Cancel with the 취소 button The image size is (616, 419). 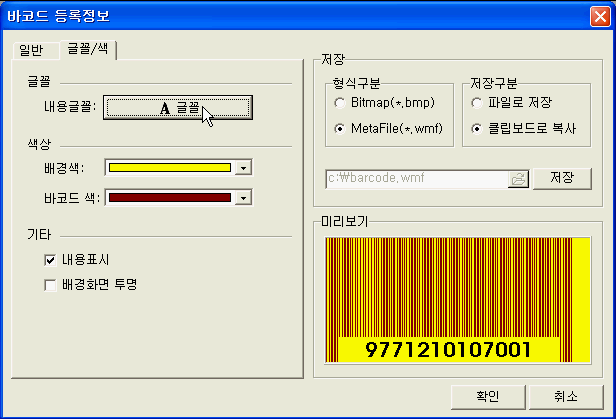566,397
